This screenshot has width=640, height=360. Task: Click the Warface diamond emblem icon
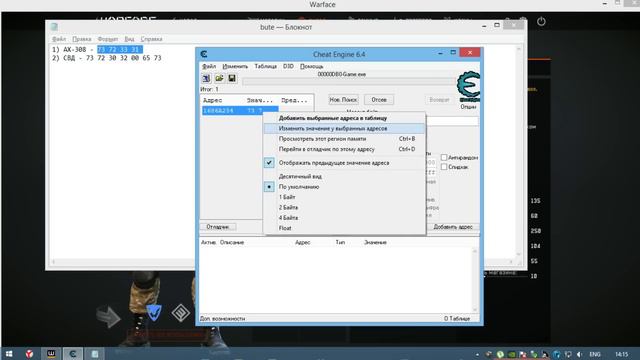pos(180,313)
